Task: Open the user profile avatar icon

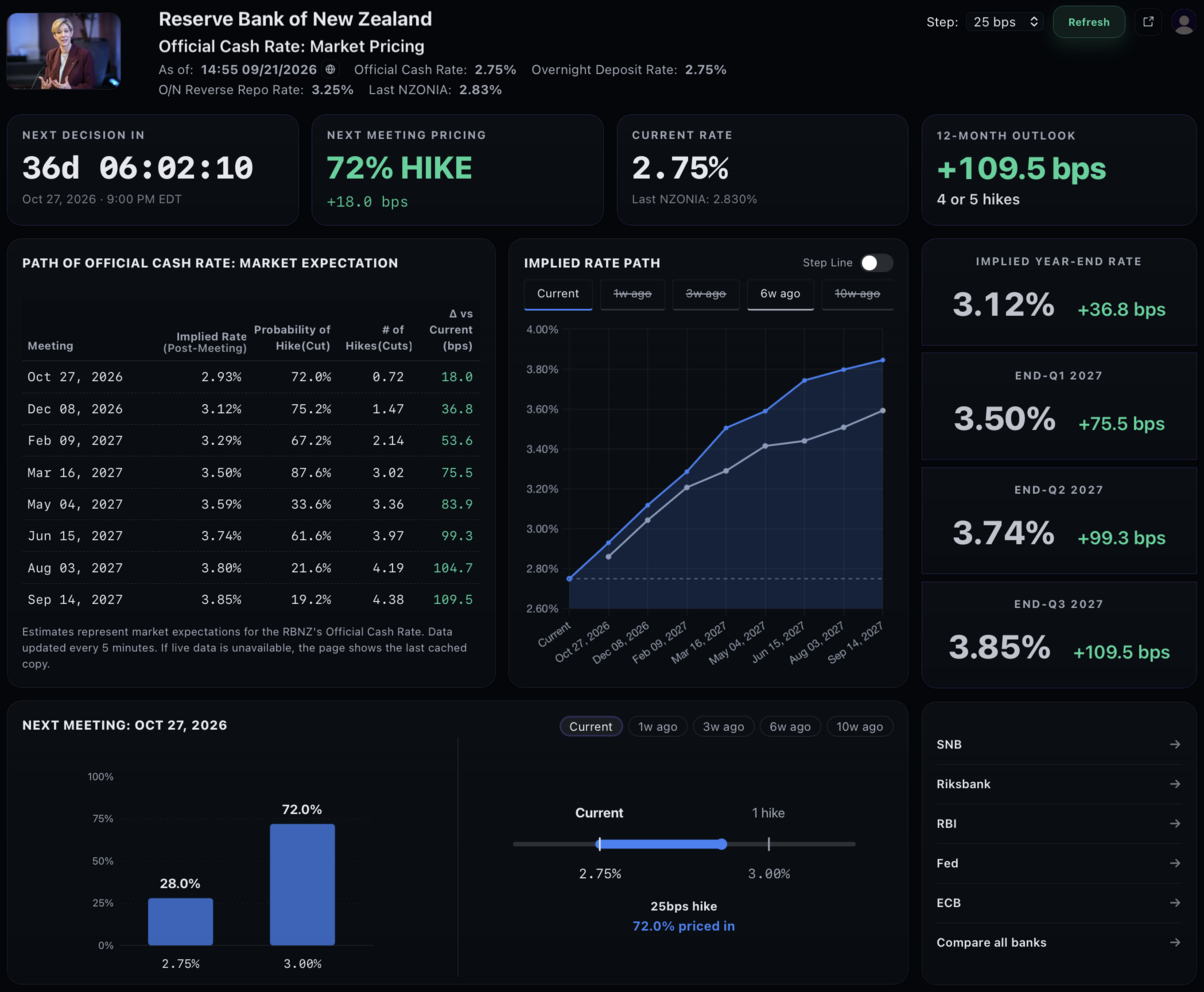Action: (x=1182, y=21)
